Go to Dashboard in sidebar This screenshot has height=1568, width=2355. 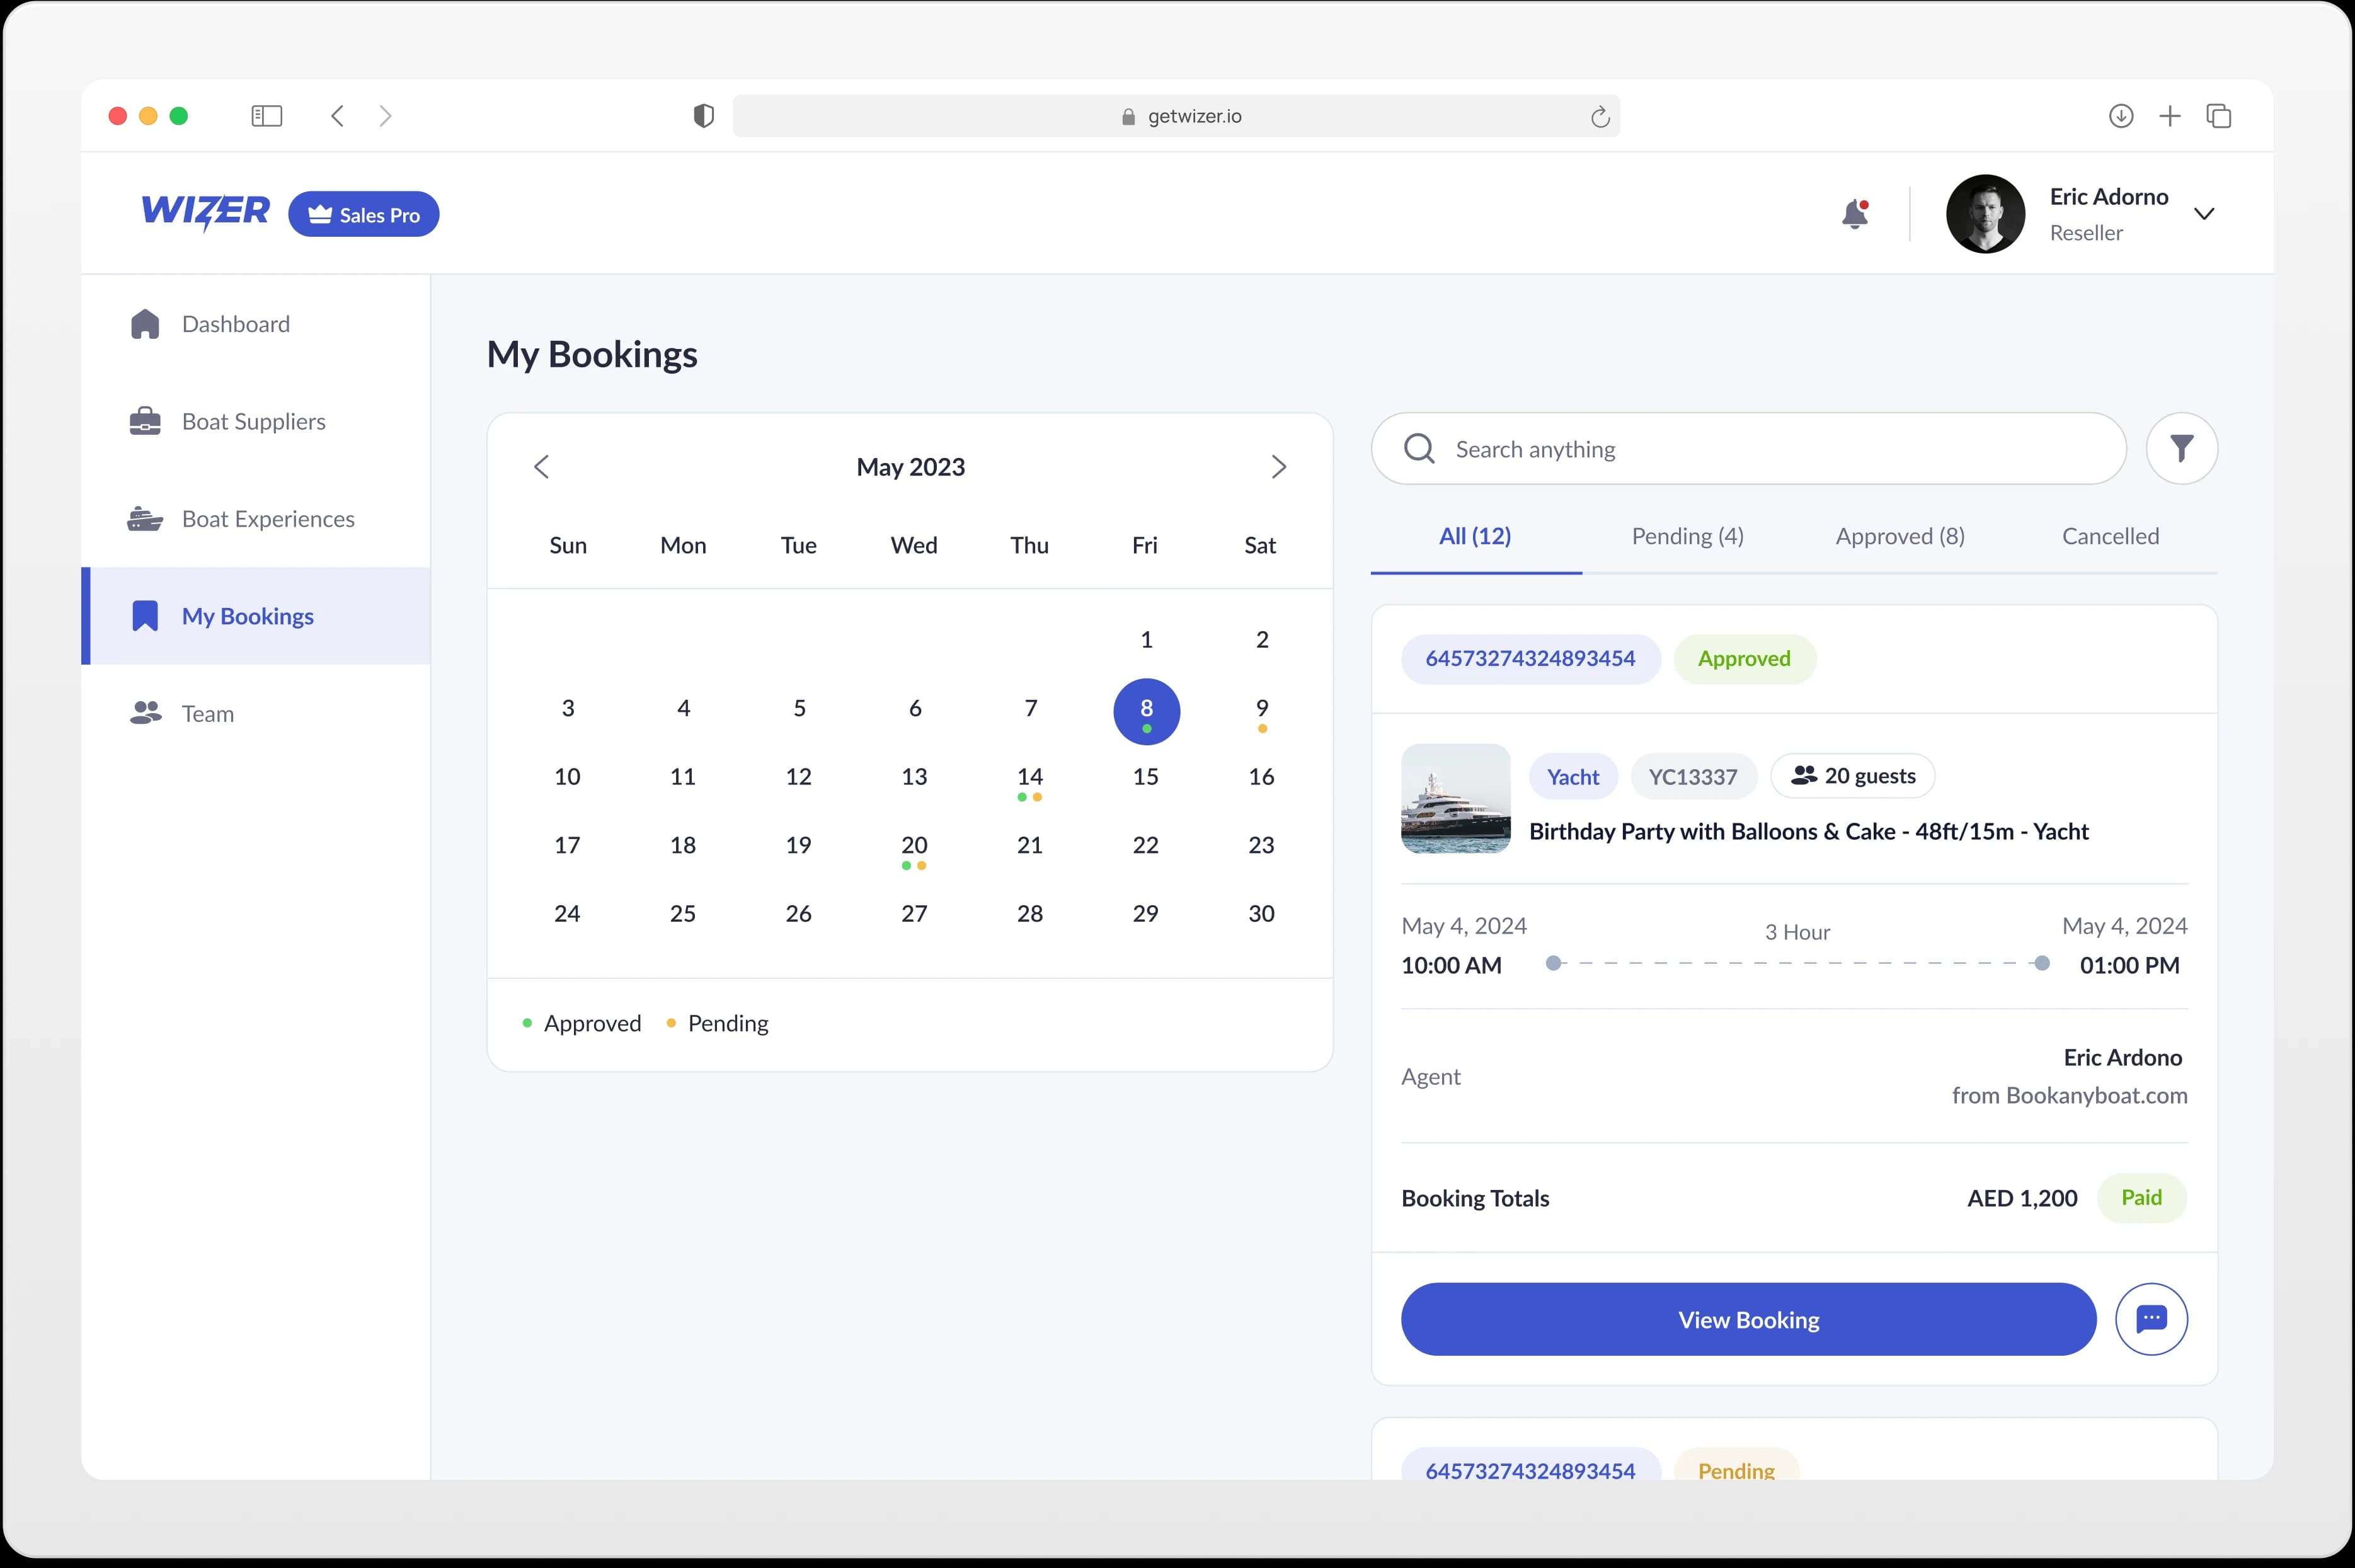click(x=235, y=324)
